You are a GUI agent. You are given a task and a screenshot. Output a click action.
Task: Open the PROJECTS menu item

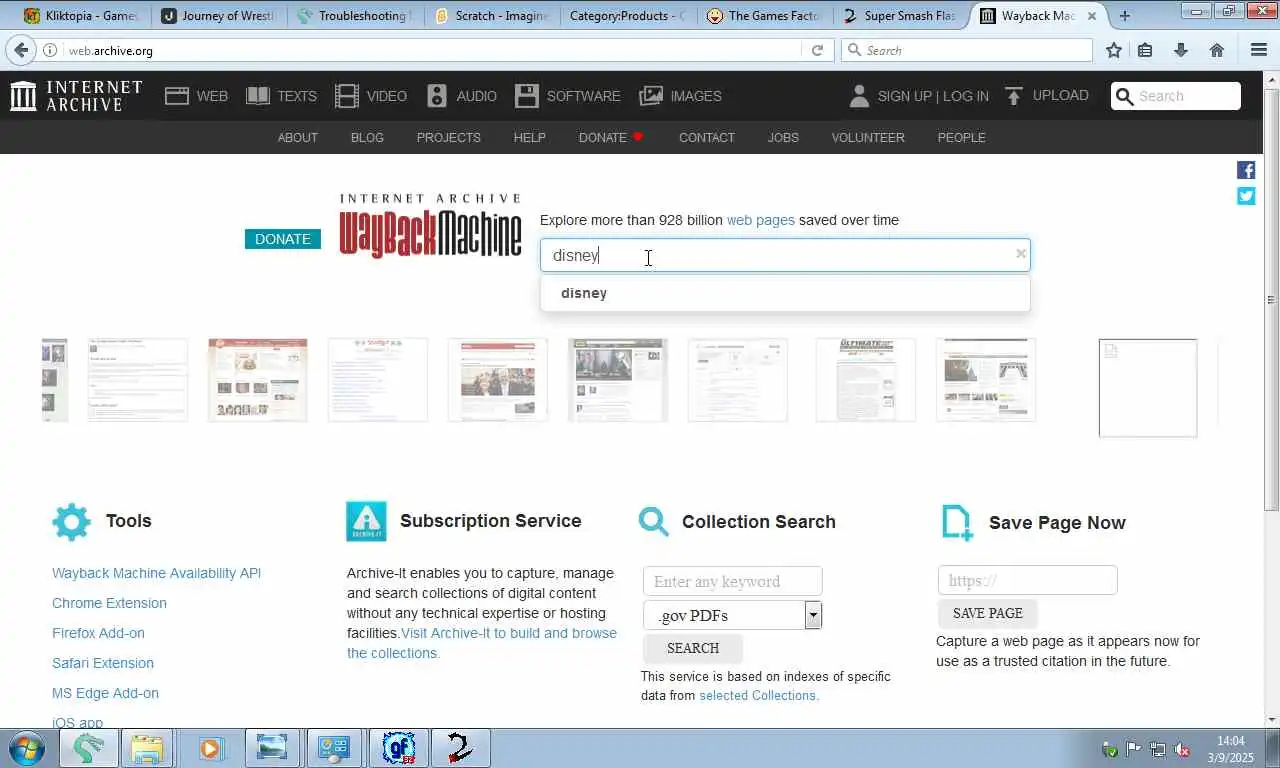click(449, 138)
